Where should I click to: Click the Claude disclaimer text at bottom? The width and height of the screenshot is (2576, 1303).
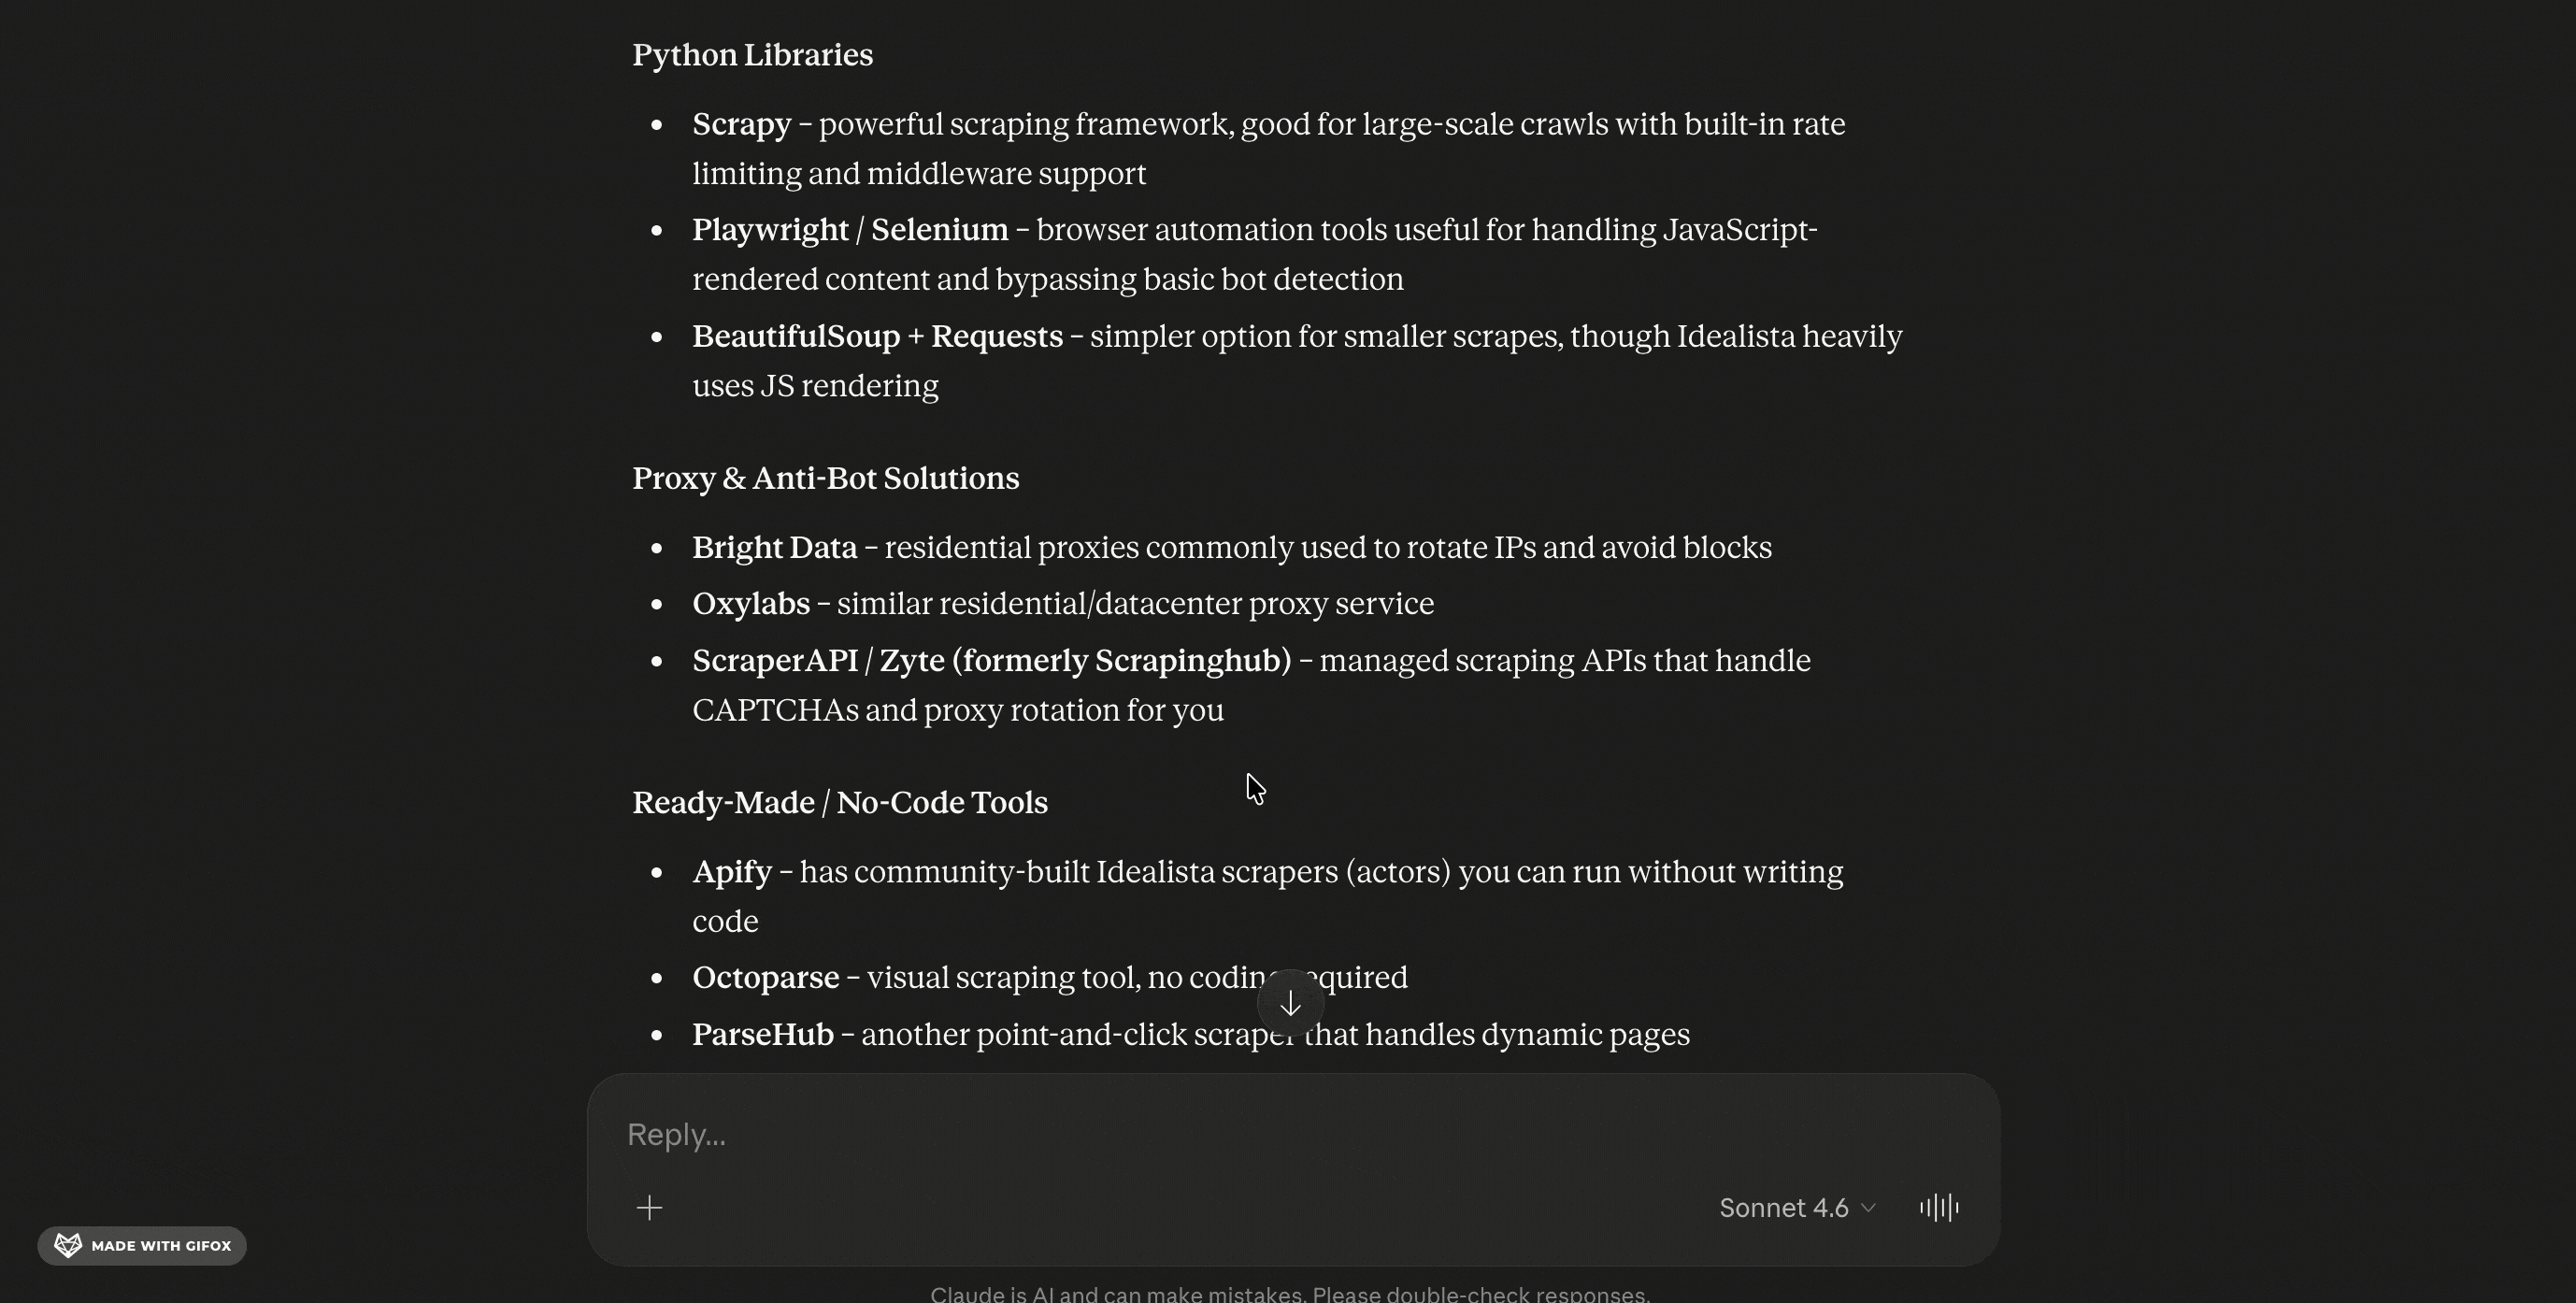(1290, 1292)
